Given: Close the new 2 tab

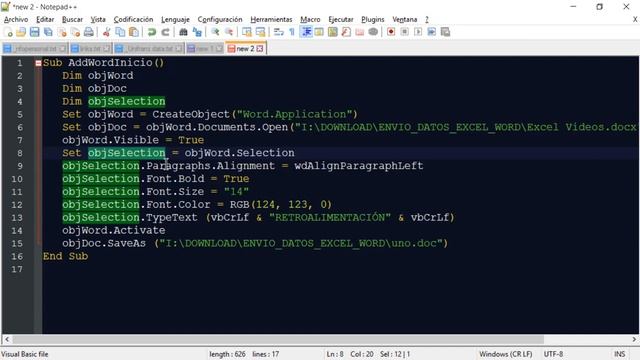Looking at the screenshot, I should [x=260, y=49].
